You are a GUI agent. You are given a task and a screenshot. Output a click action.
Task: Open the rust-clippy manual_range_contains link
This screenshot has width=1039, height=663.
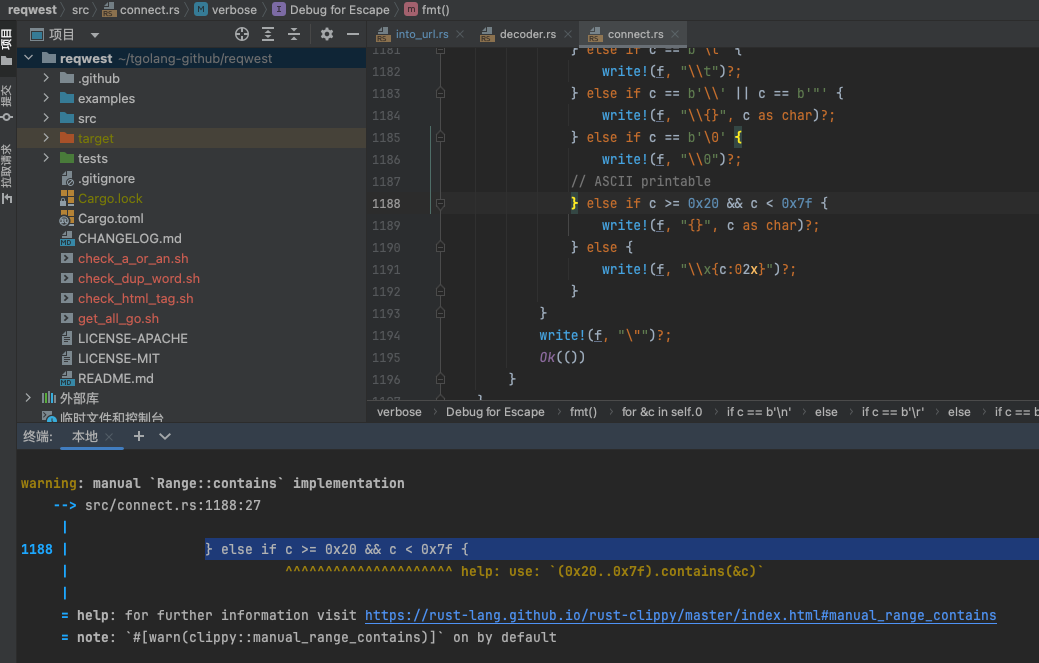pyautogui.click(x=680, y=615)
